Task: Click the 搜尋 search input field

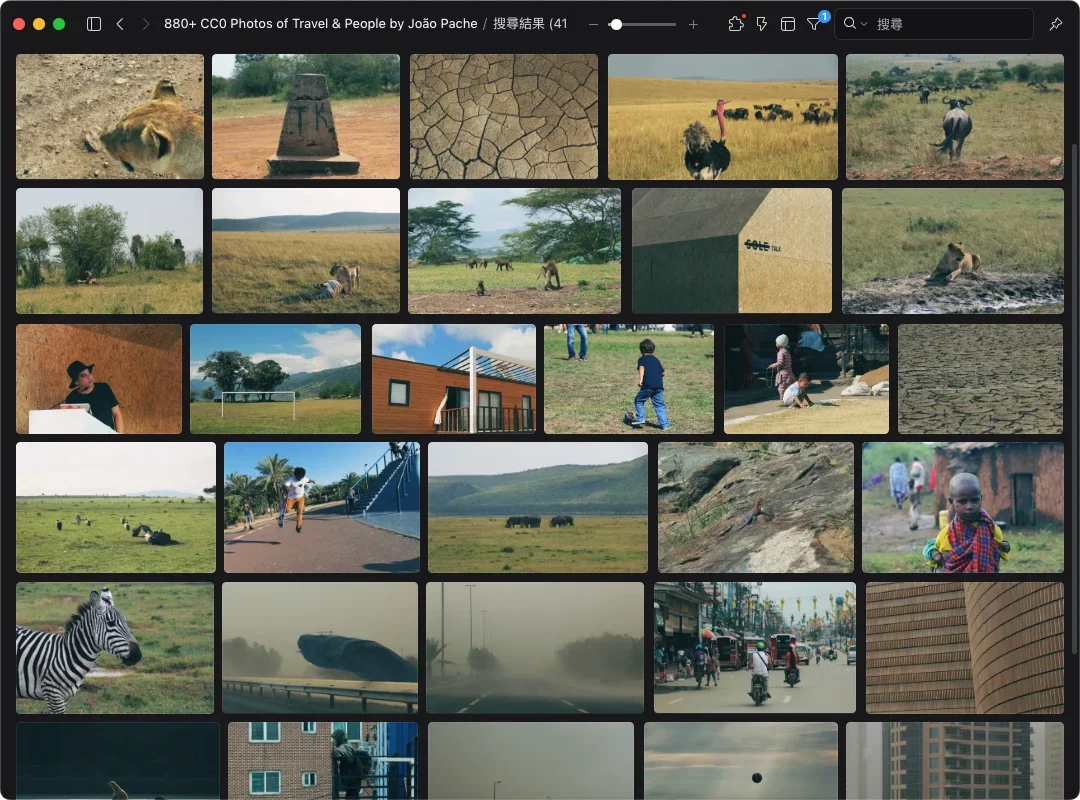Action: tap(950, 24)
